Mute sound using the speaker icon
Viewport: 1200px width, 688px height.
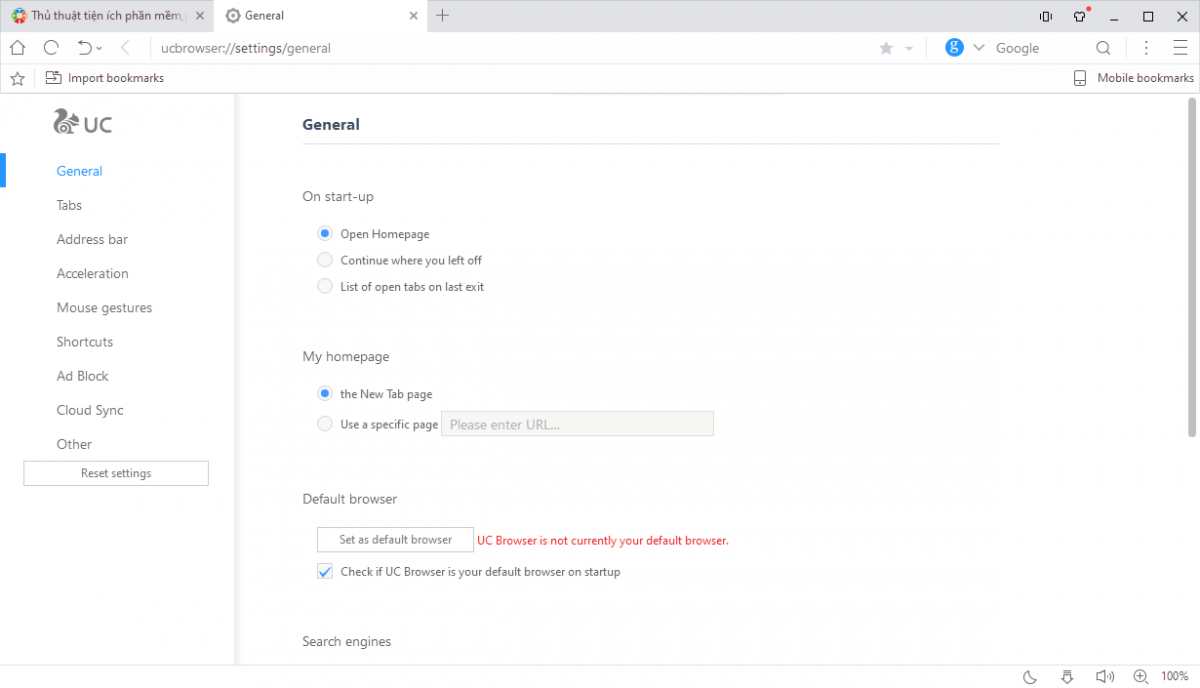(x=1103, y=676)
